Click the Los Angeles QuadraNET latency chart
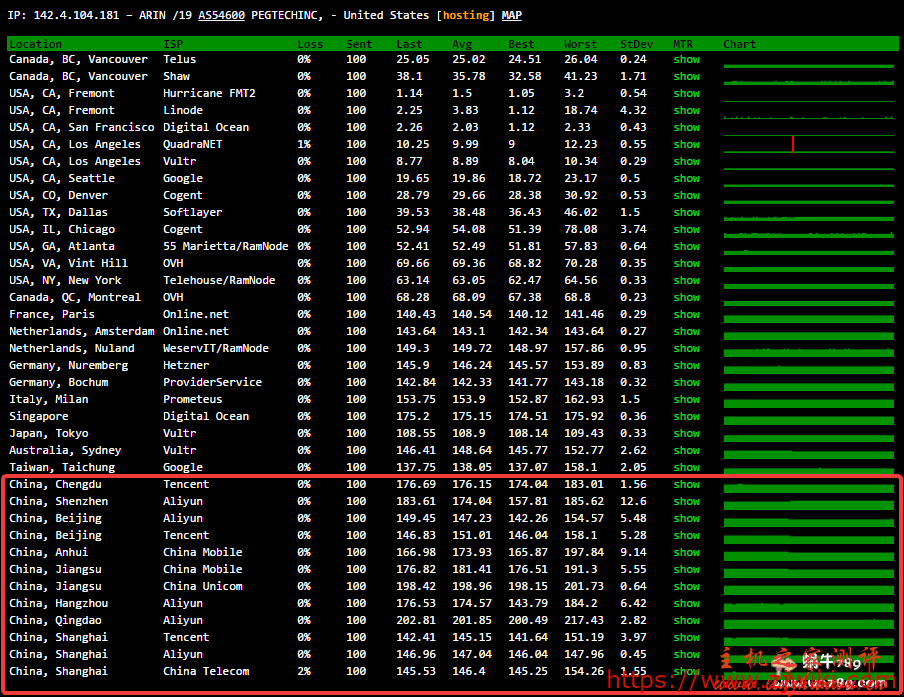Screen dimensions: 904x697 click(x=808, y=145)
